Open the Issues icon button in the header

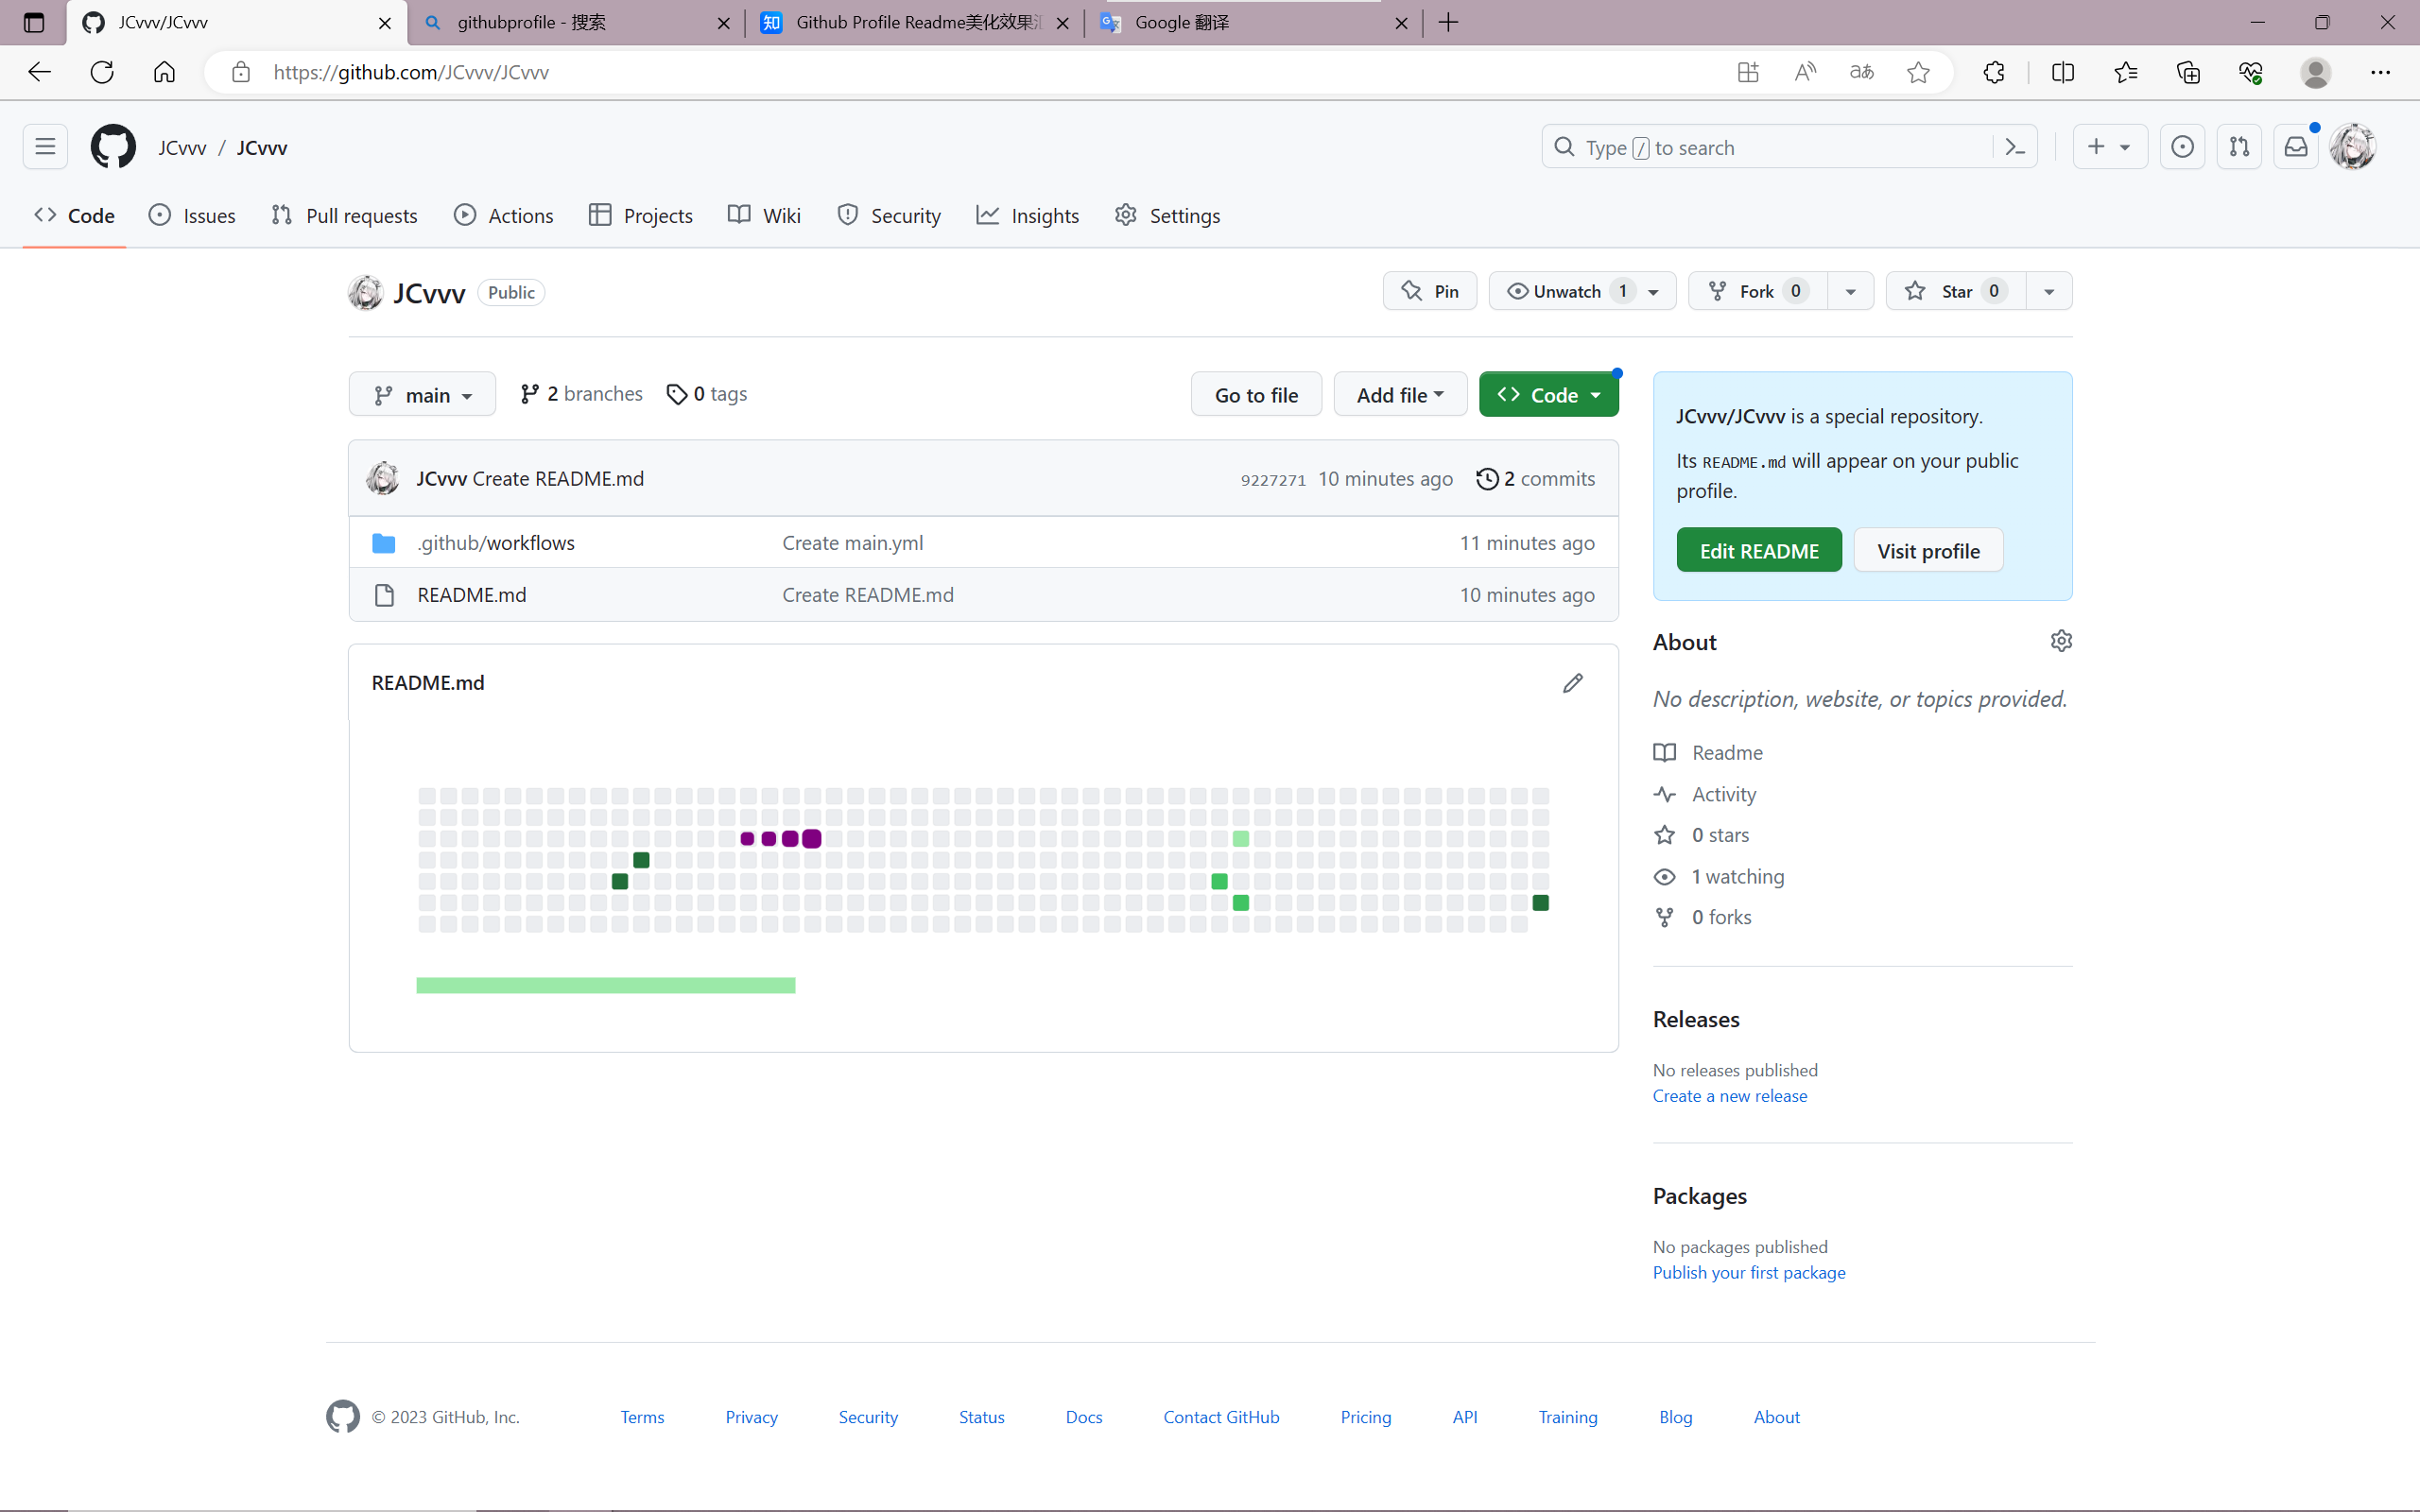[2182, 147]
